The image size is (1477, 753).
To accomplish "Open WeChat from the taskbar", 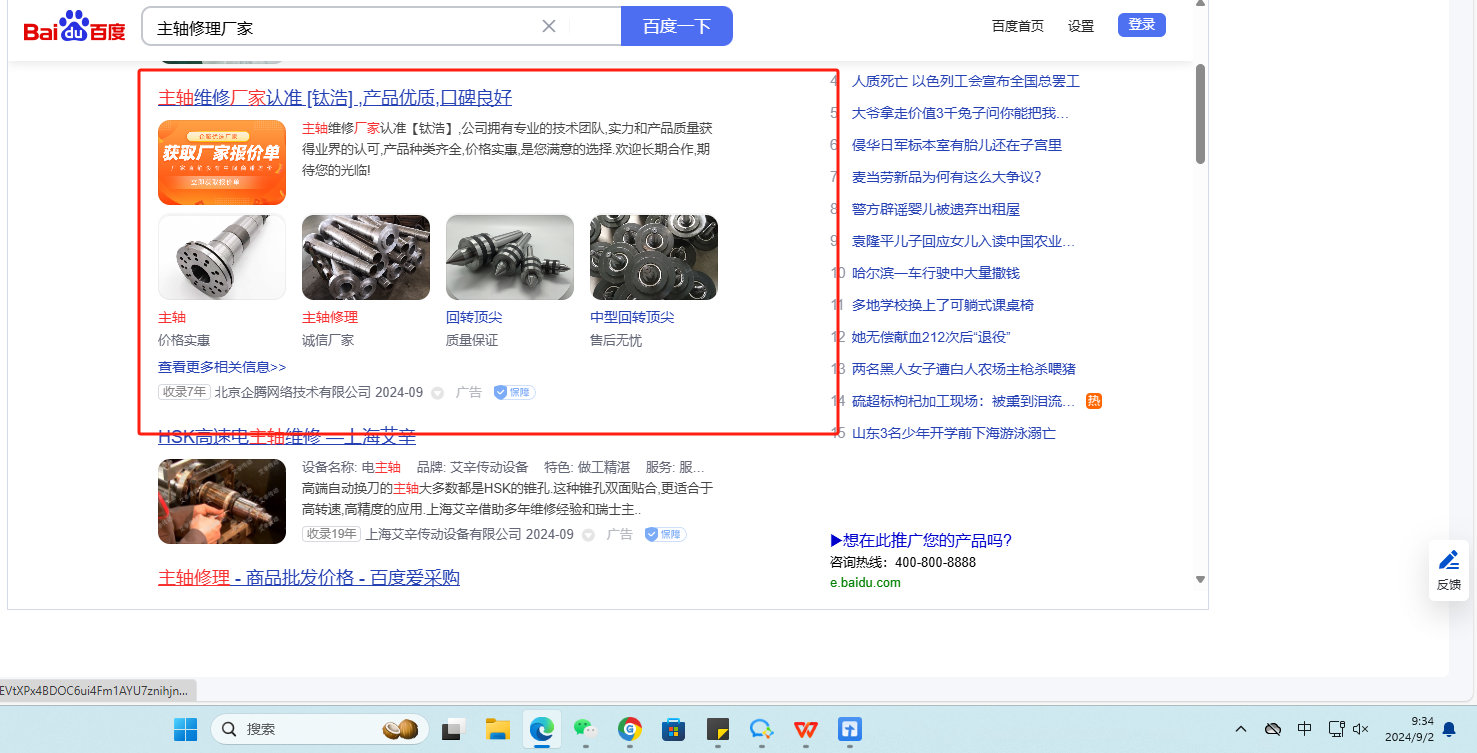I will (x=585, y=729).
